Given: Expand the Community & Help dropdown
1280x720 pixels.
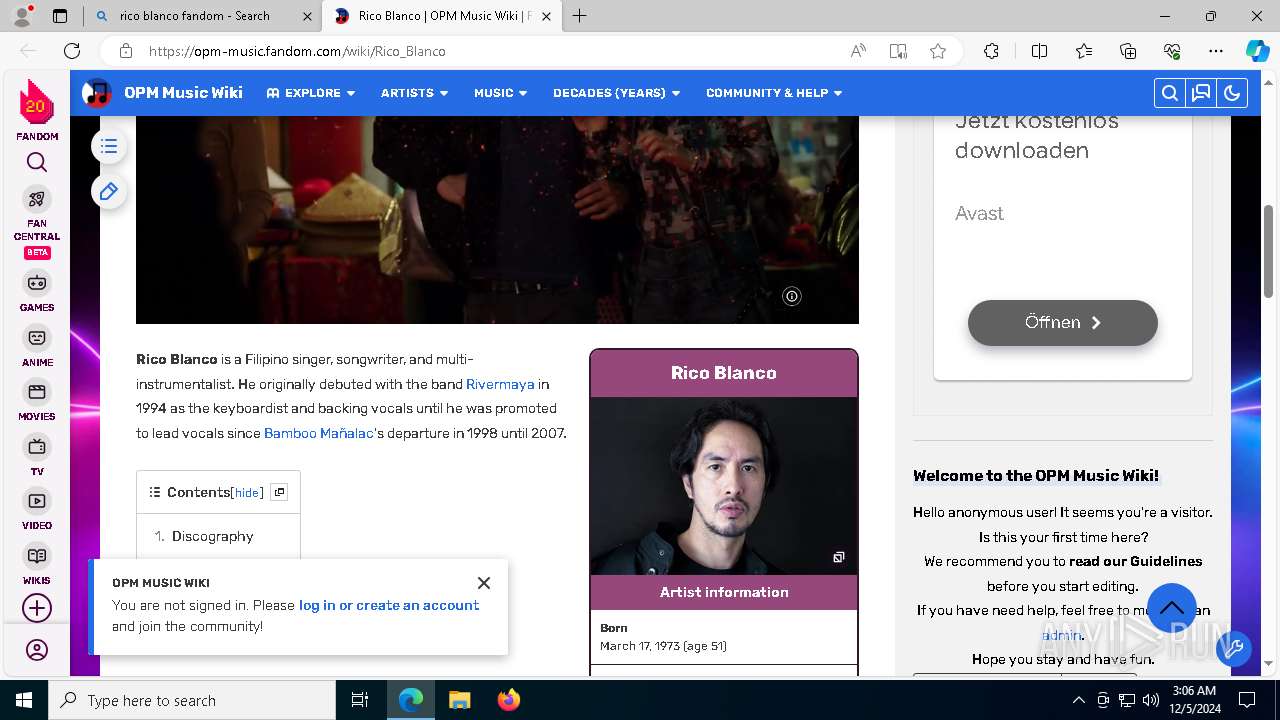Looking at the screenshot, I should [775, 93].
